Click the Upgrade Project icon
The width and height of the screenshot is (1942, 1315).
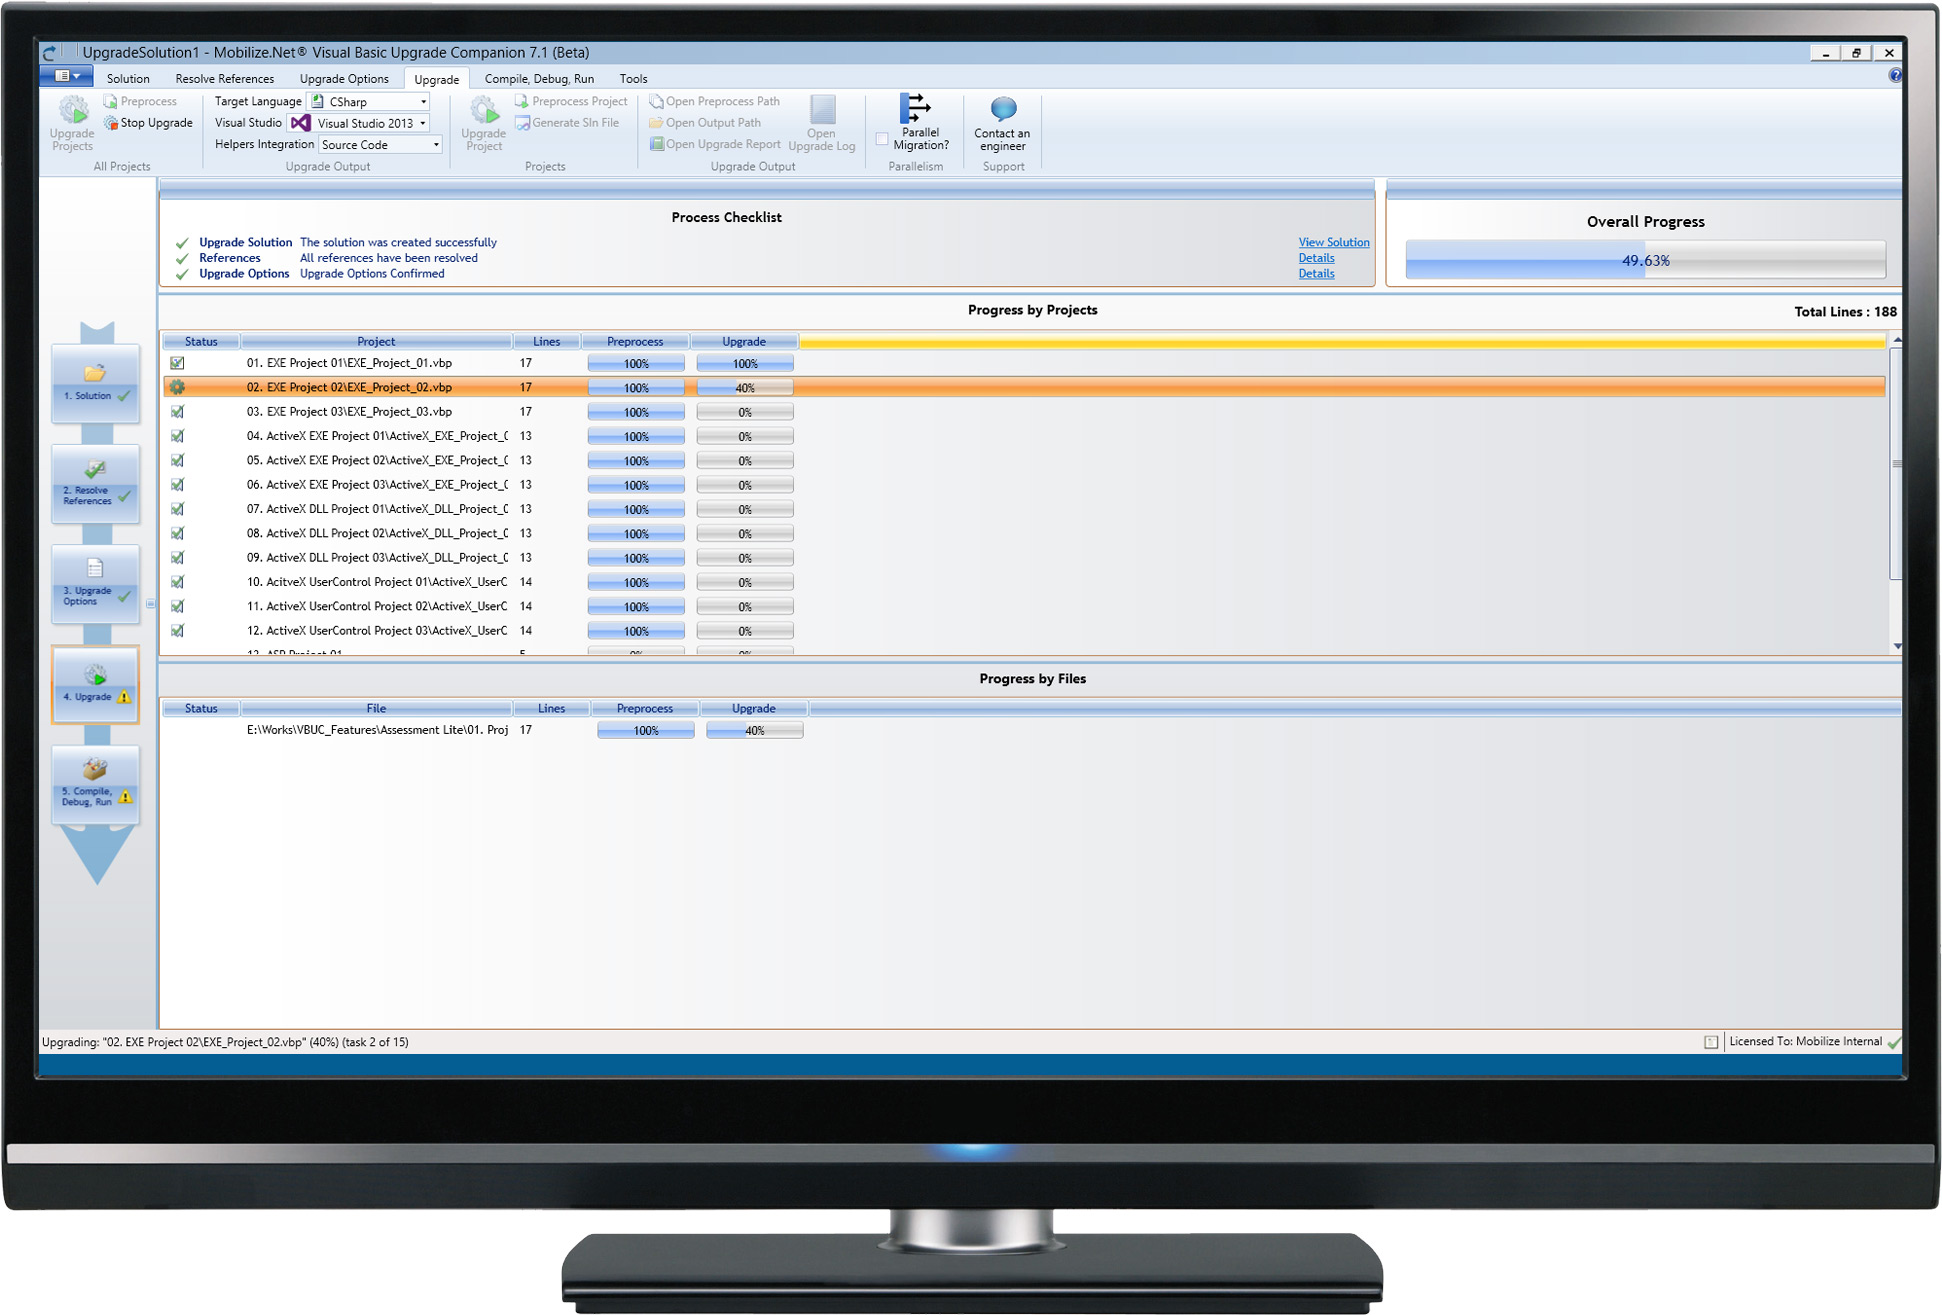pyautogui.click(x=484, y=122)
